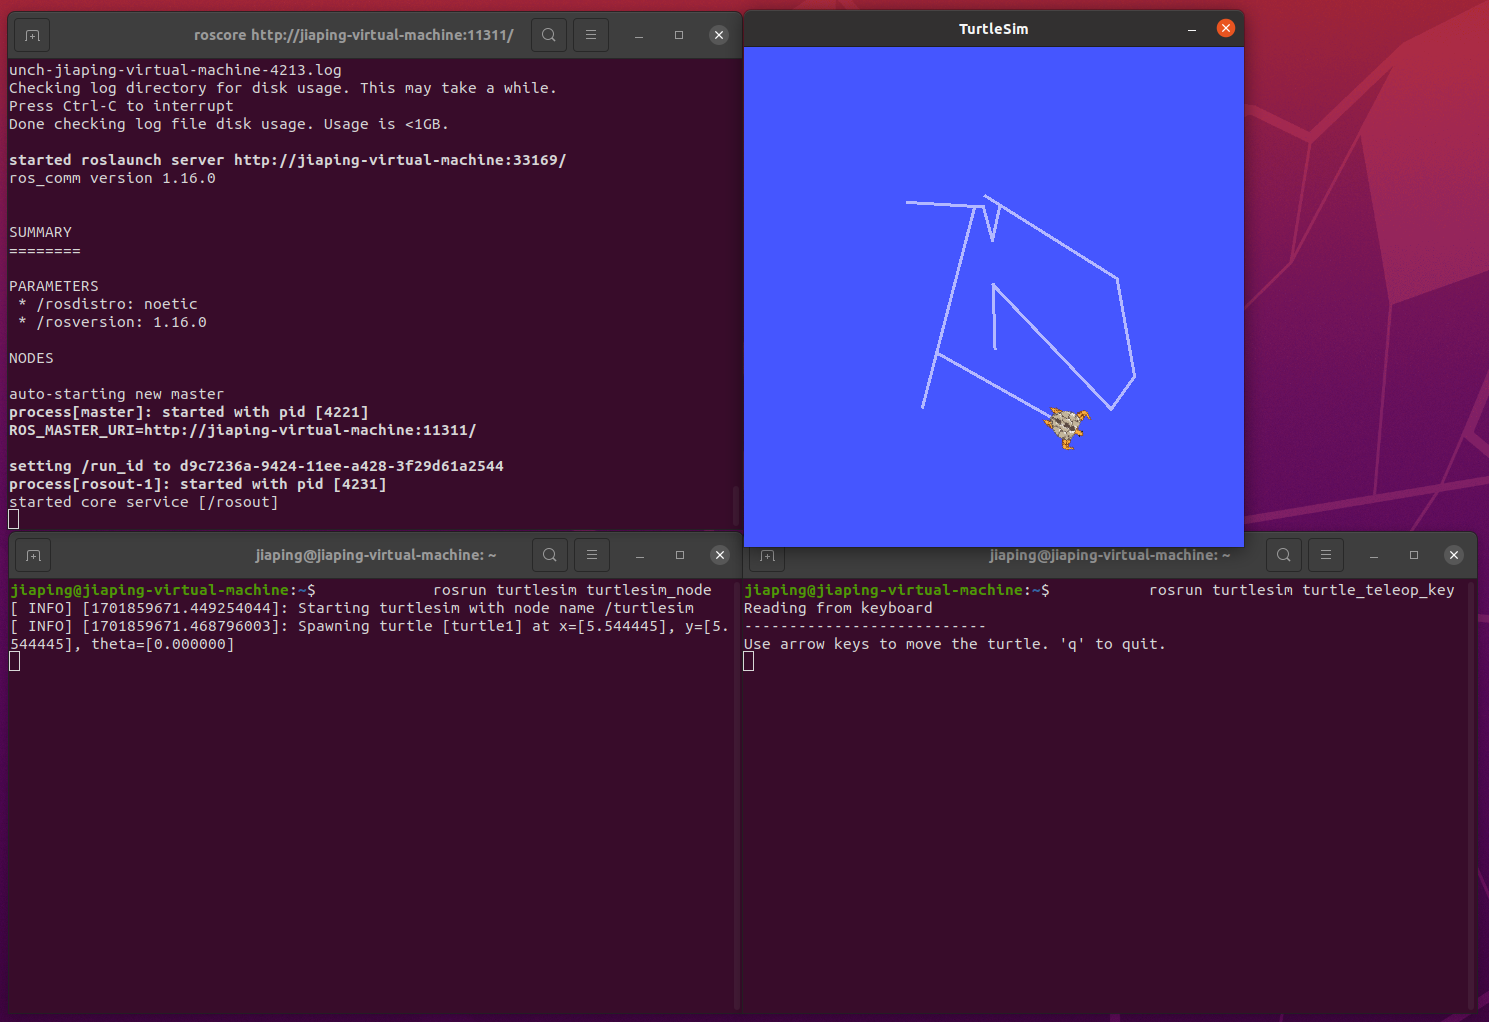Click 'rosrun turtlesim turtle_teleop_key' command text
Screen dimensions: 1489x1022
pyautogui.click(x=1302, y=590)
